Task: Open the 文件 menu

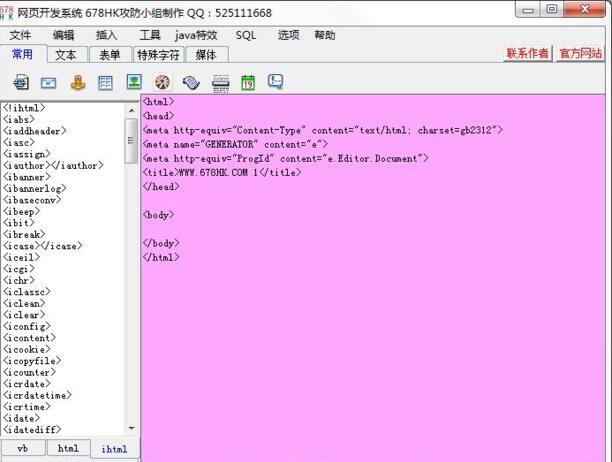Action: [20, 35]
